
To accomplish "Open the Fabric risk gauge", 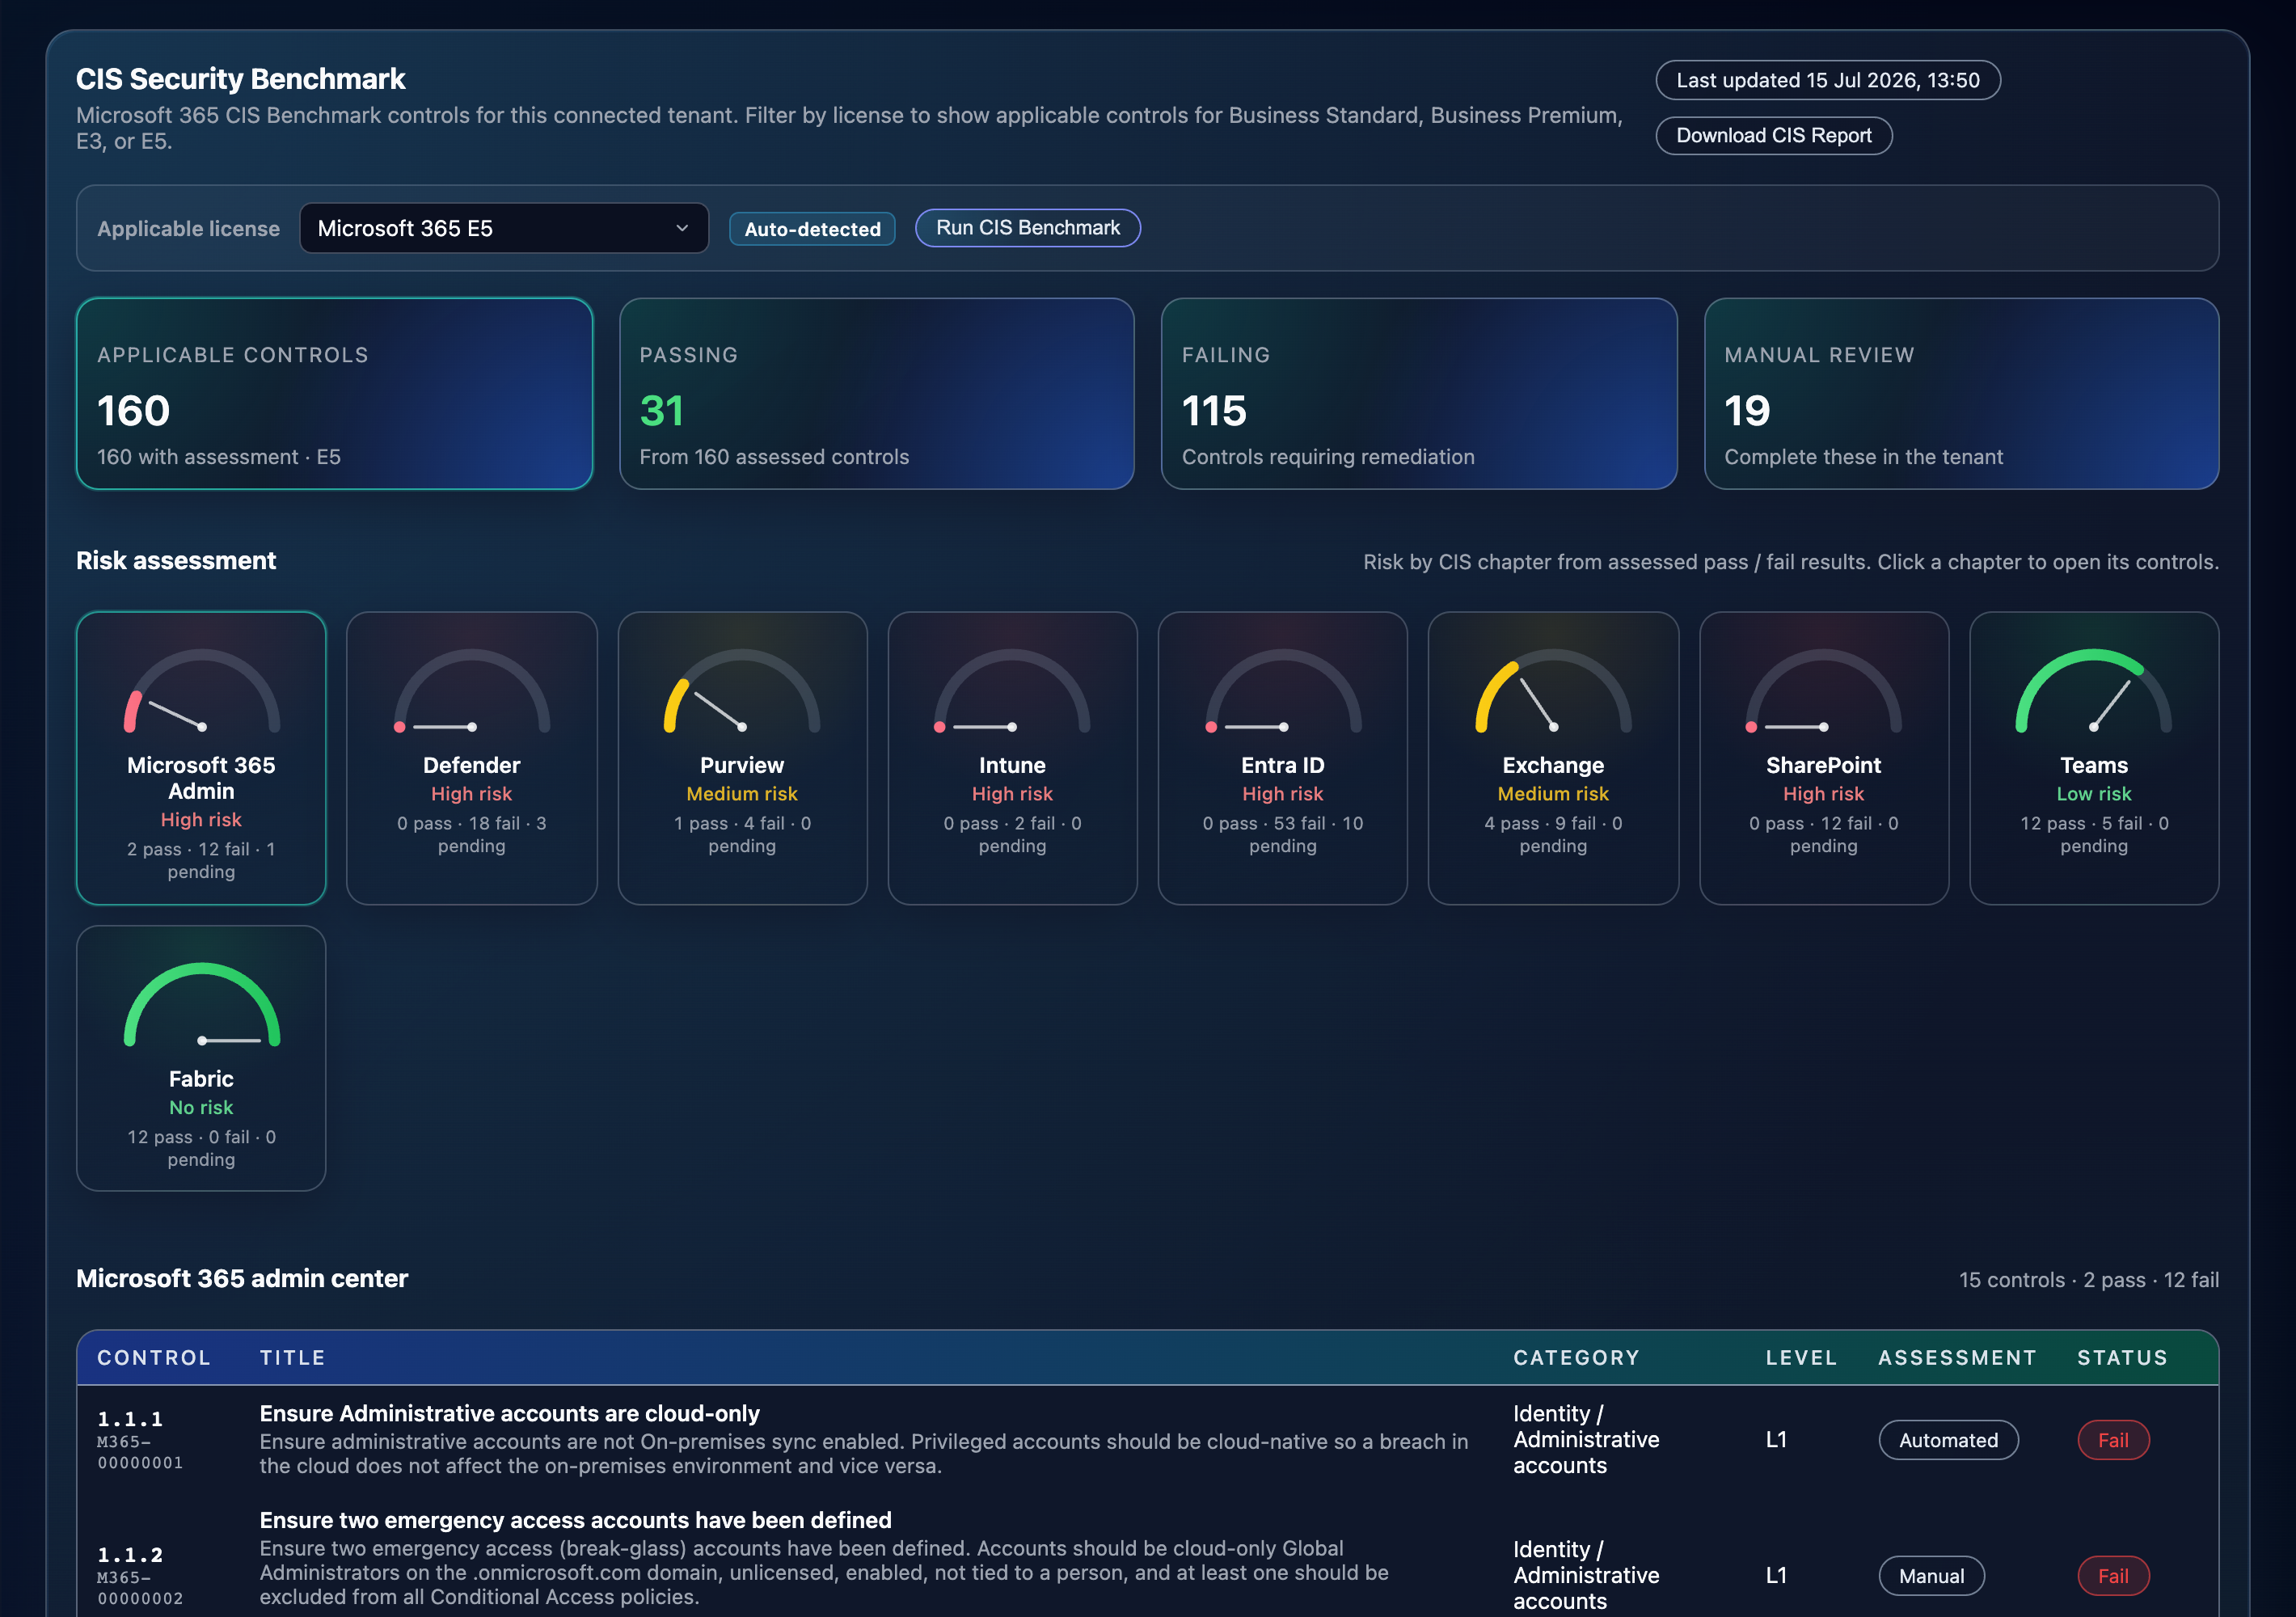I will point(201,1058).
